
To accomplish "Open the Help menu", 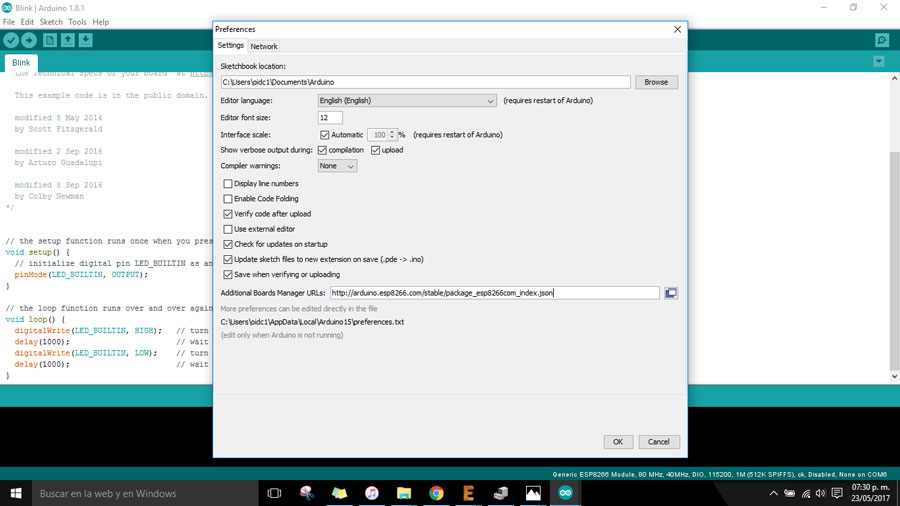I will pyautogui.click(x=100, y=22).
